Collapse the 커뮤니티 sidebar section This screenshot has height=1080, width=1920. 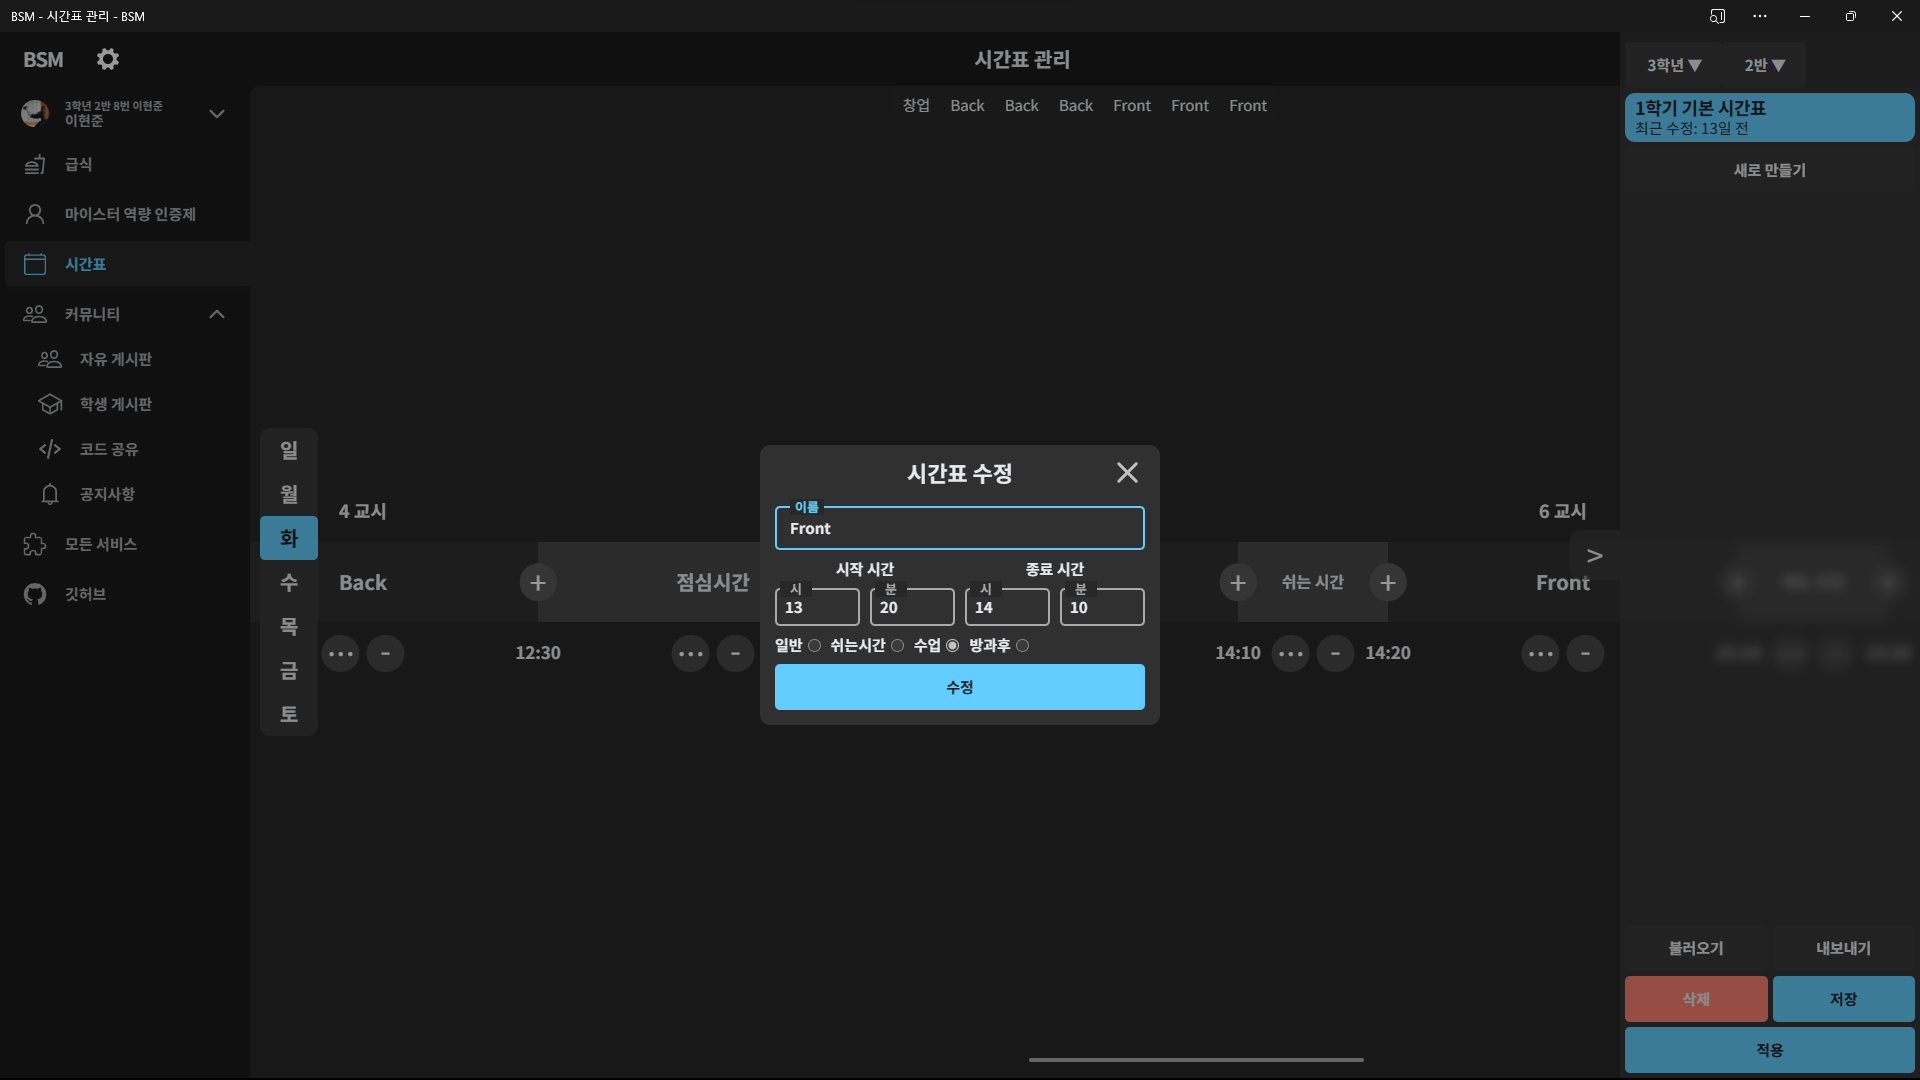coord(217,314)
